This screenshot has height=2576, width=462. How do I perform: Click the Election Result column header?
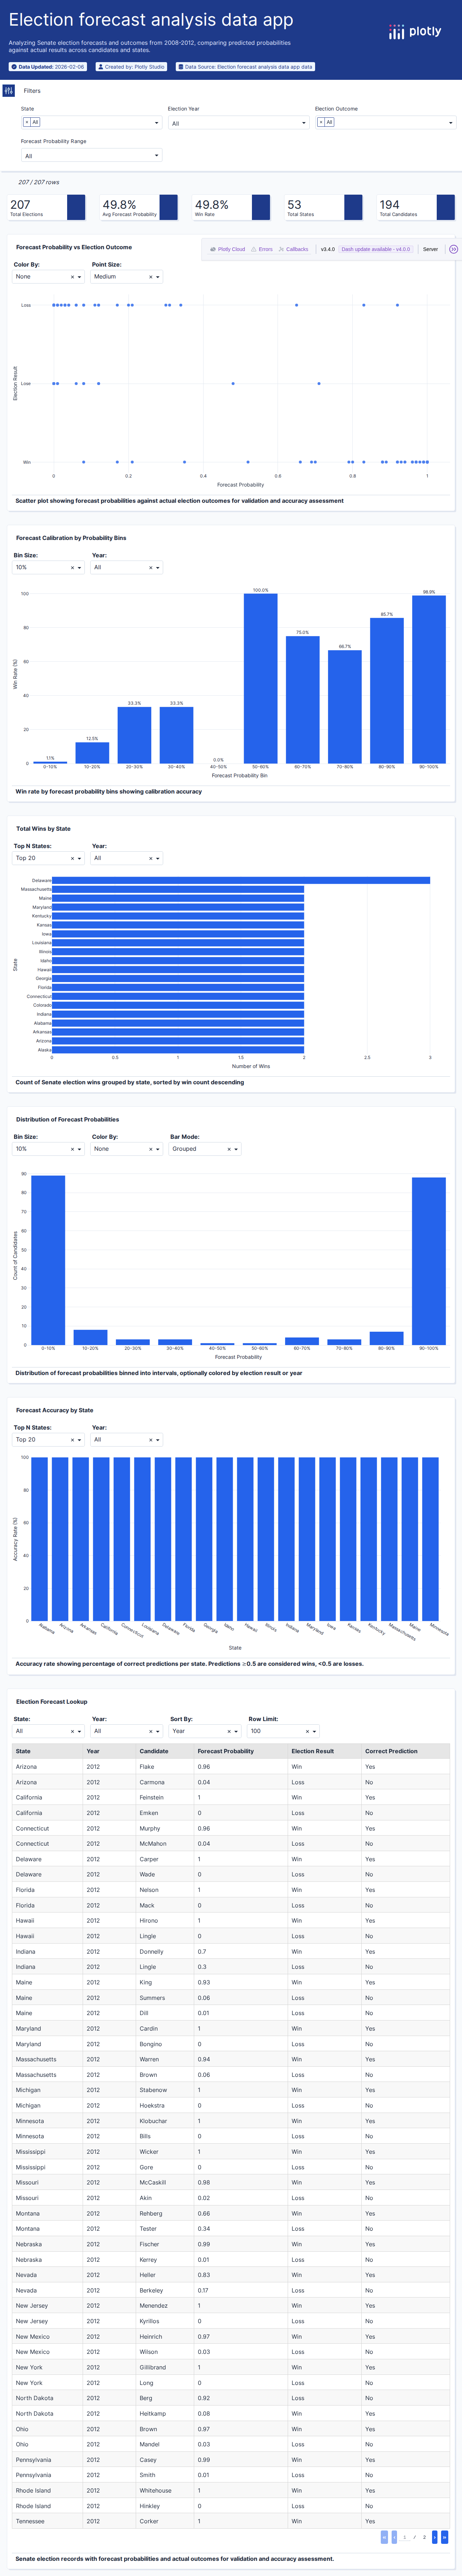tap(325, 1751)
